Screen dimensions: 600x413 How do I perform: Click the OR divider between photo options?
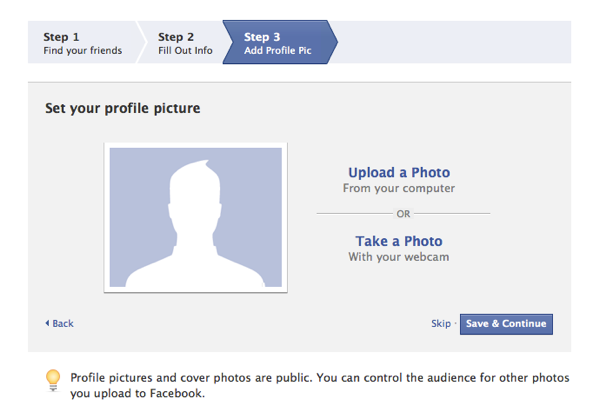[x=403, y=213]
